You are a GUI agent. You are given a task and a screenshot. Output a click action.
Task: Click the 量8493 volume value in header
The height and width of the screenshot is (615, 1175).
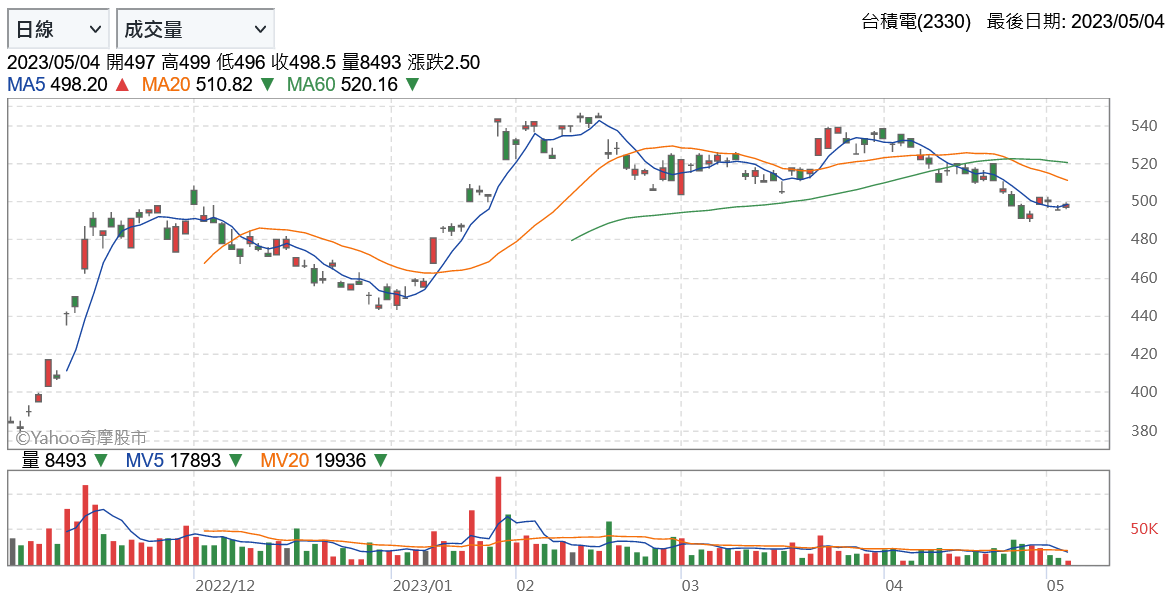371,62
